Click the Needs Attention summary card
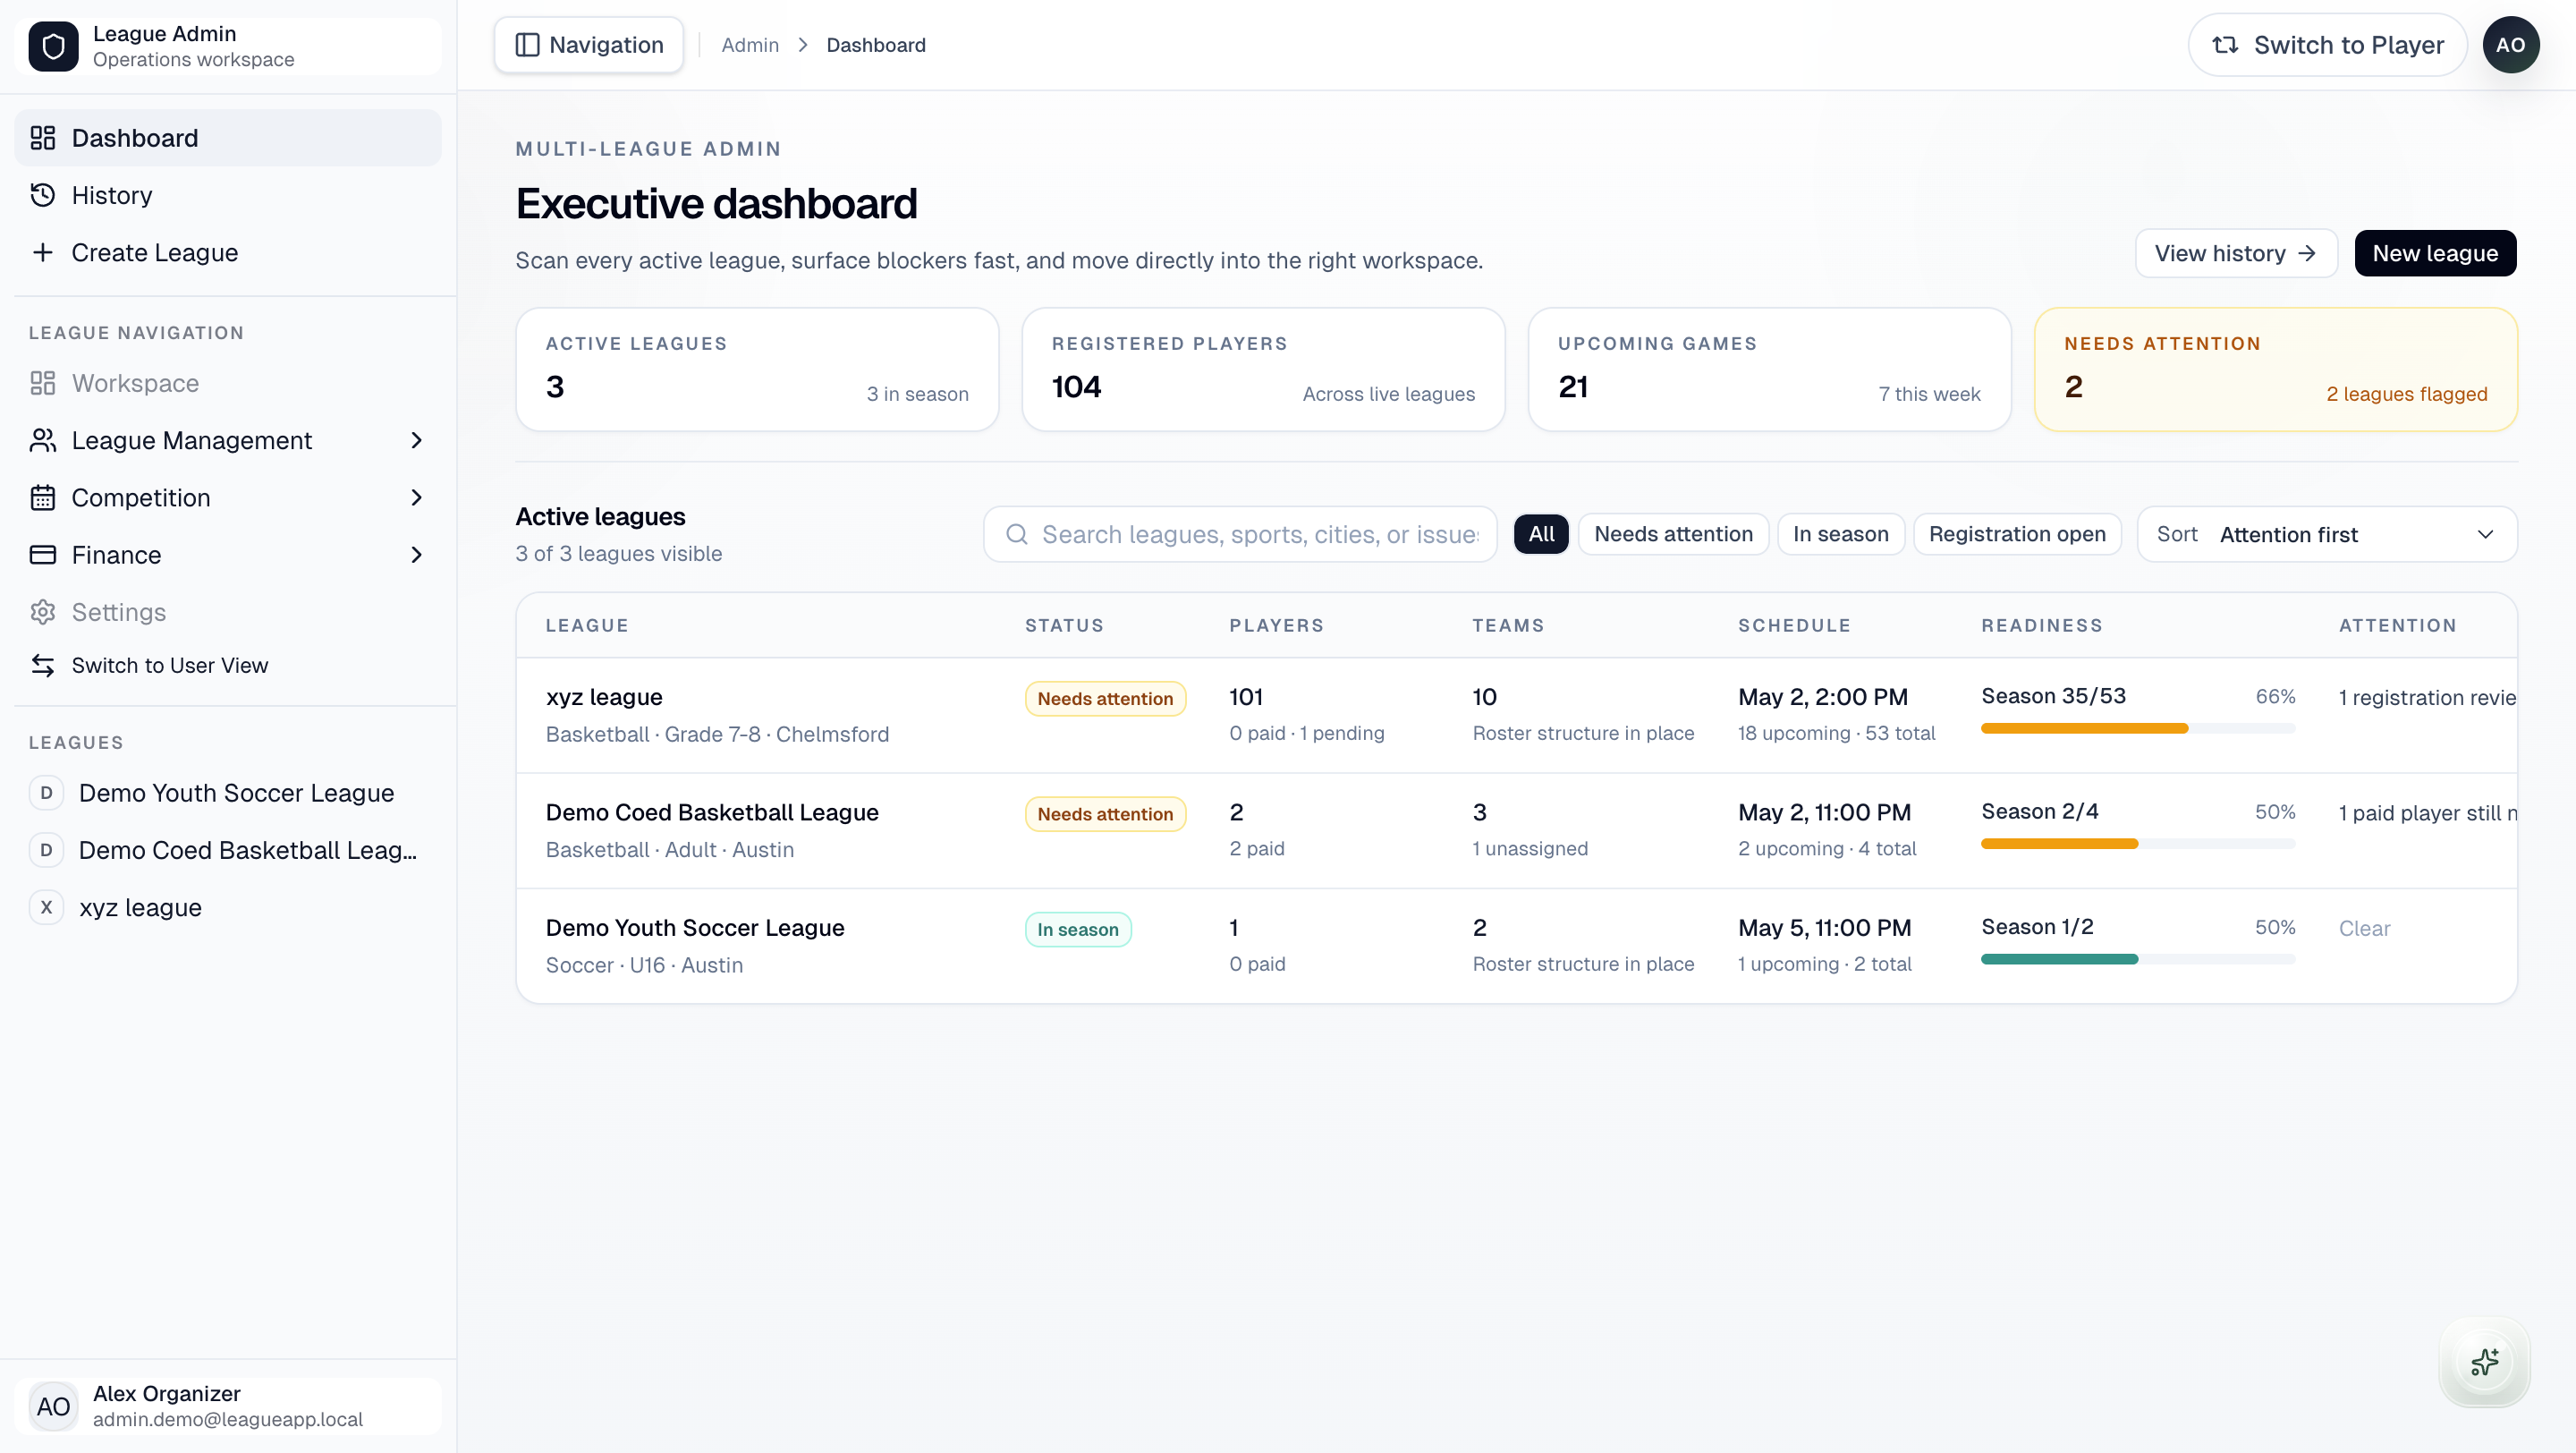The height and width of the screenshot is (1453, 2576). pos(2276,370)
